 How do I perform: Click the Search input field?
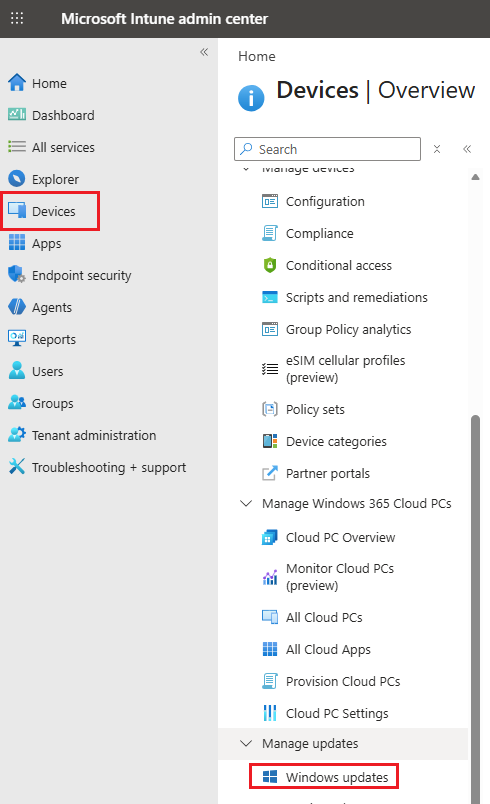(x=328, y=149)
